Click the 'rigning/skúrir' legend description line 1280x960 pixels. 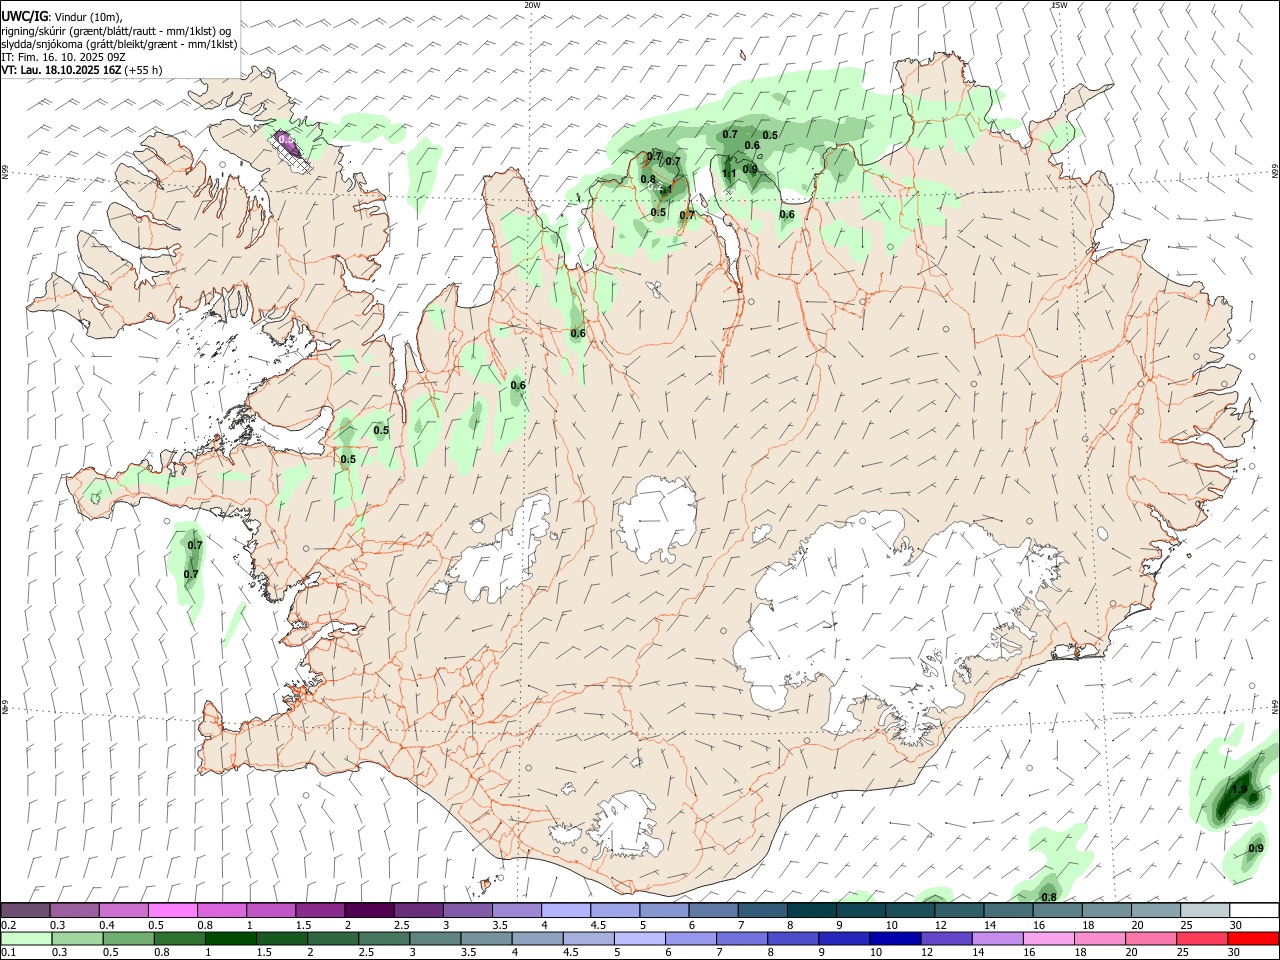(x=116, y=31)
